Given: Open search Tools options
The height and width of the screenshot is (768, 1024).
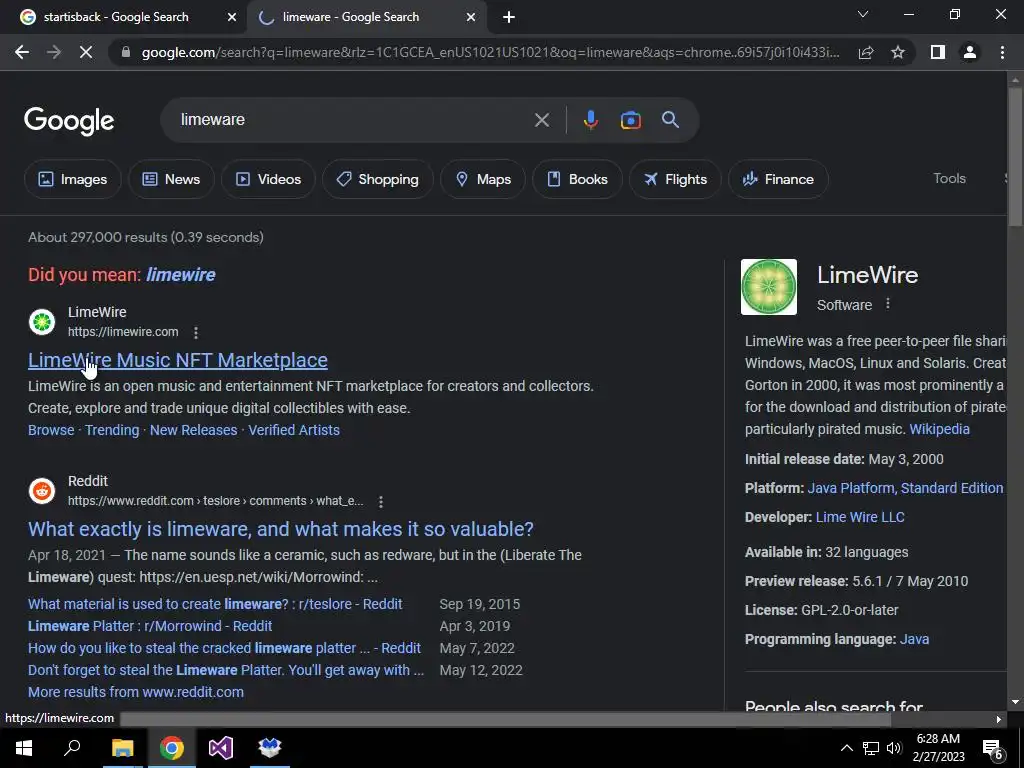Looking at the screenshot, I should (x=949, y=178).
